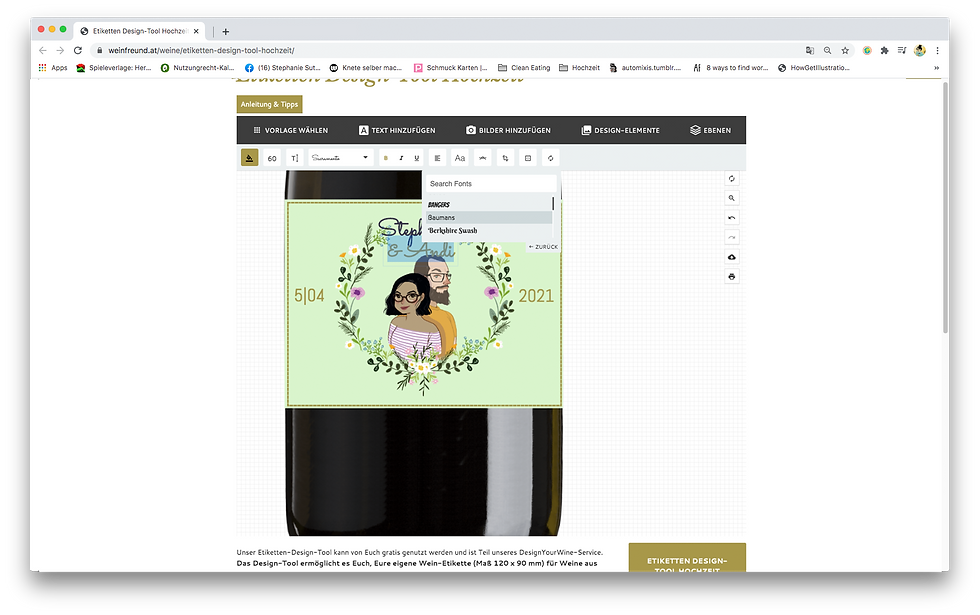Viewport: 980px width, 615px height.
Task: Open the Bilder hinzufügen tab
Action: click(508, 131)
